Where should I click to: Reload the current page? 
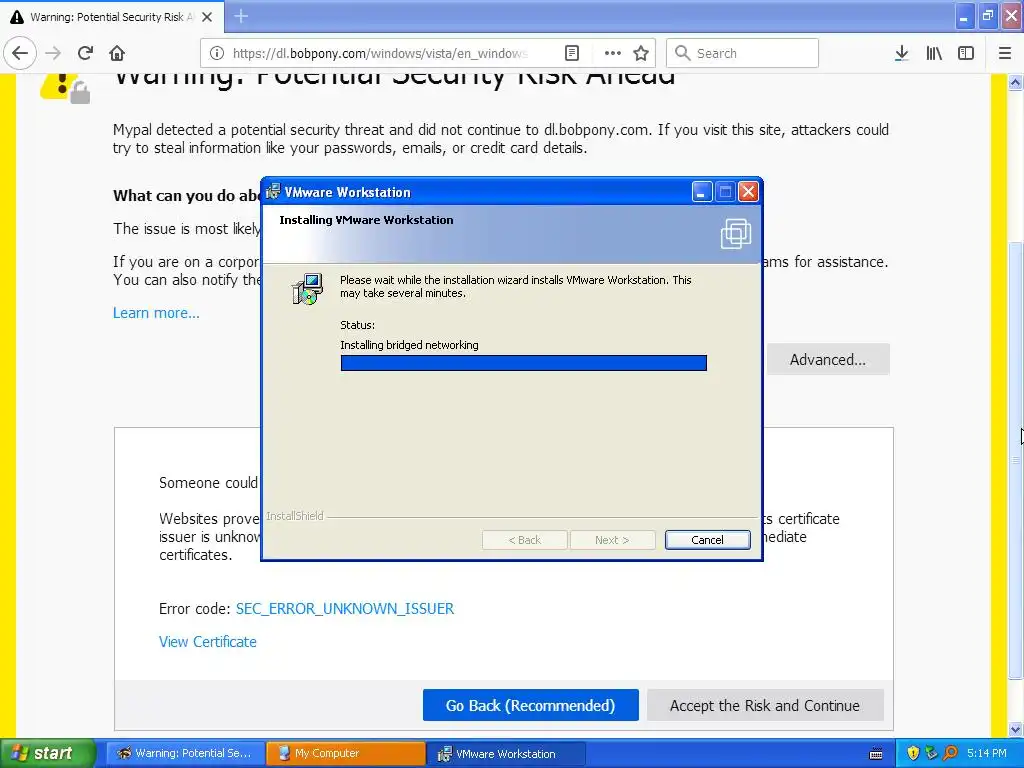tap(85, 53)
